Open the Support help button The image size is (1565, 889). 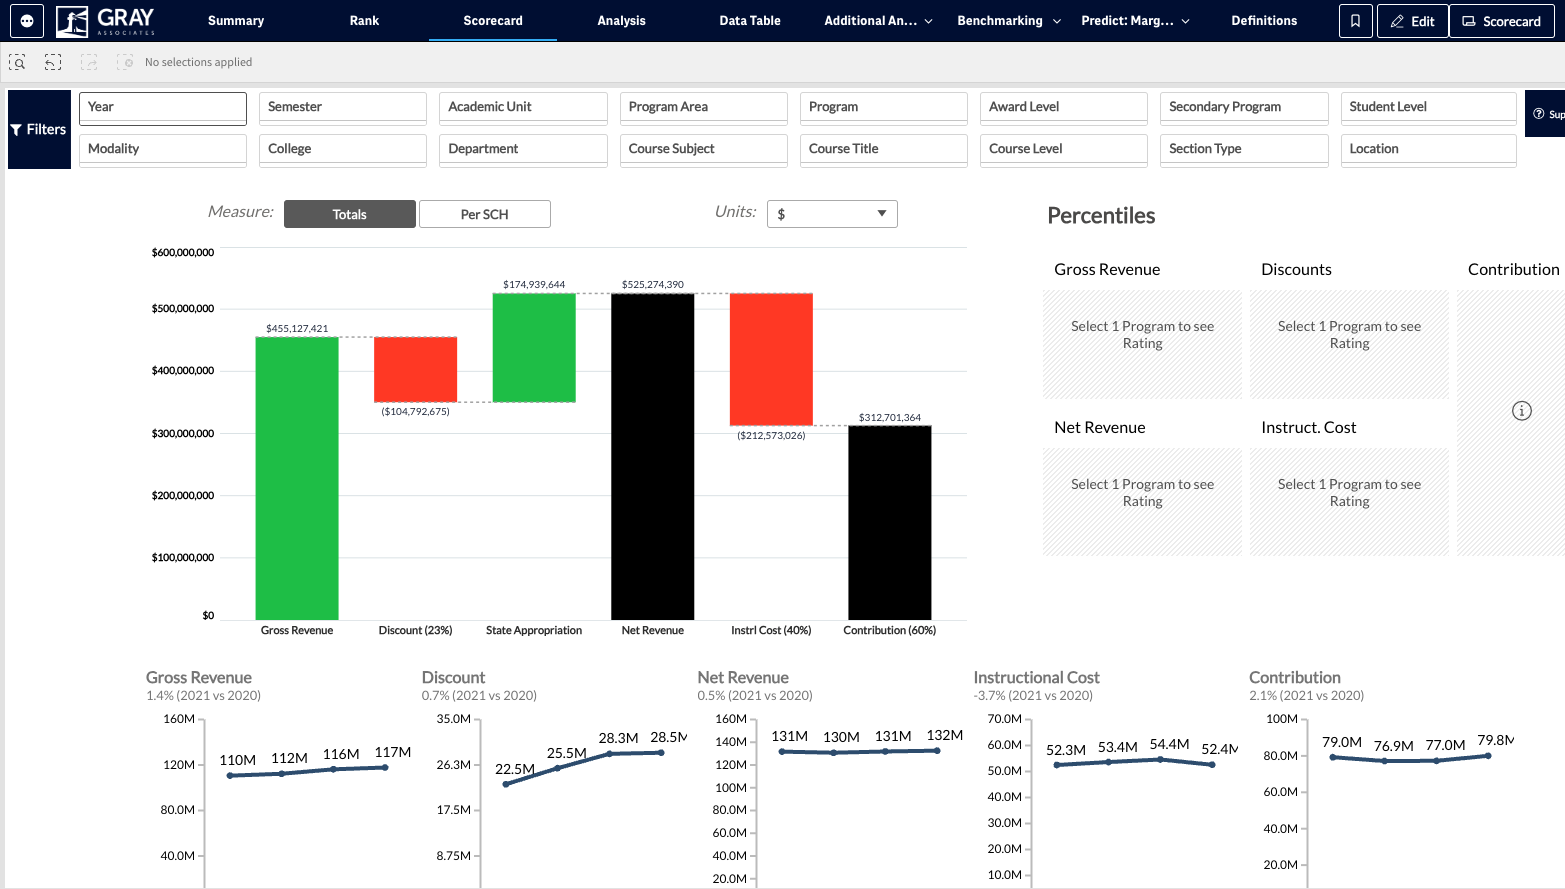pos(1546,114)
